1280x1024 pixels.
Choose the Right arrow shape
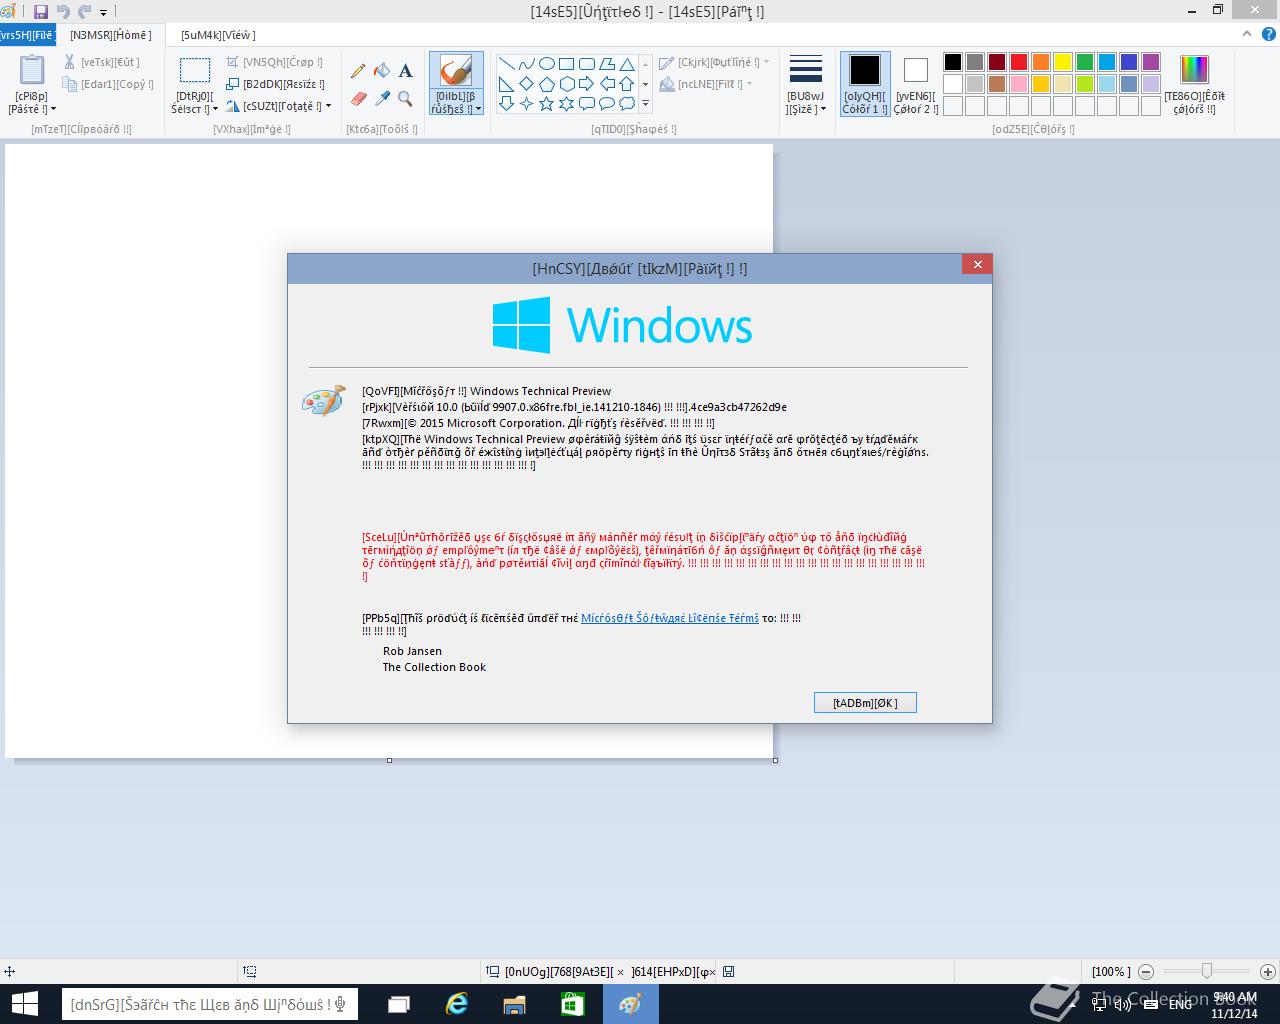point(586,84)
